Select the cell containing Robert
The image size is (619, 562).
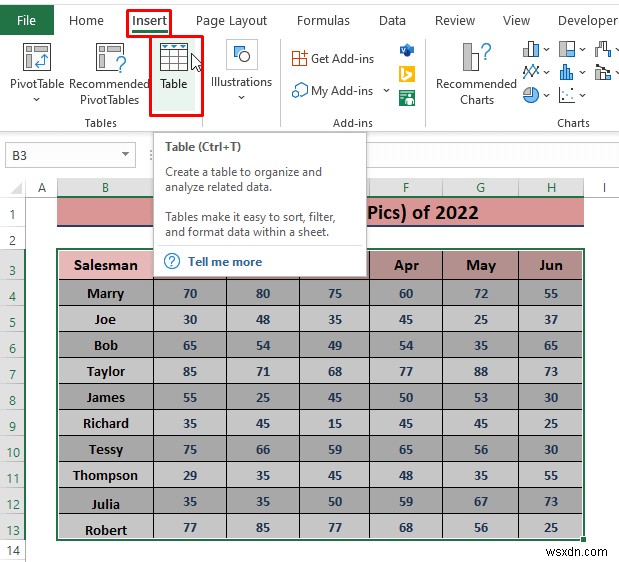(106, 528)
